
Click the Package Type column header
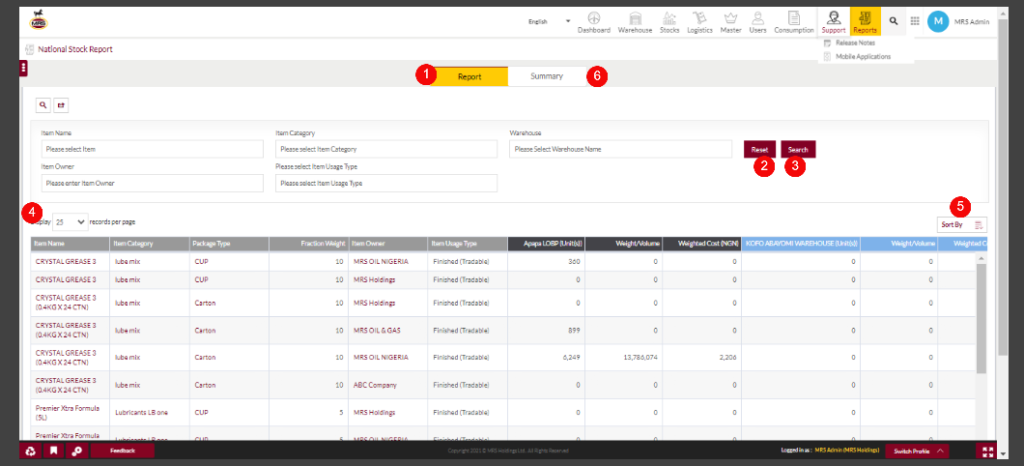[229, 243]
